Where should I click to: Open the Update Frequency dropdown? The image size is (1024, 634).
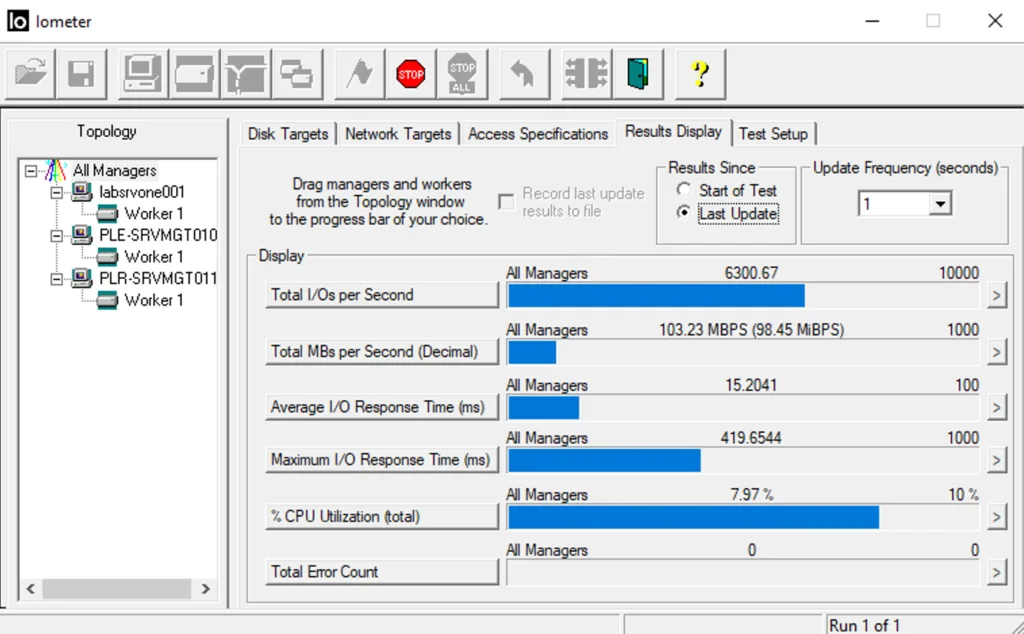point(940,204)
